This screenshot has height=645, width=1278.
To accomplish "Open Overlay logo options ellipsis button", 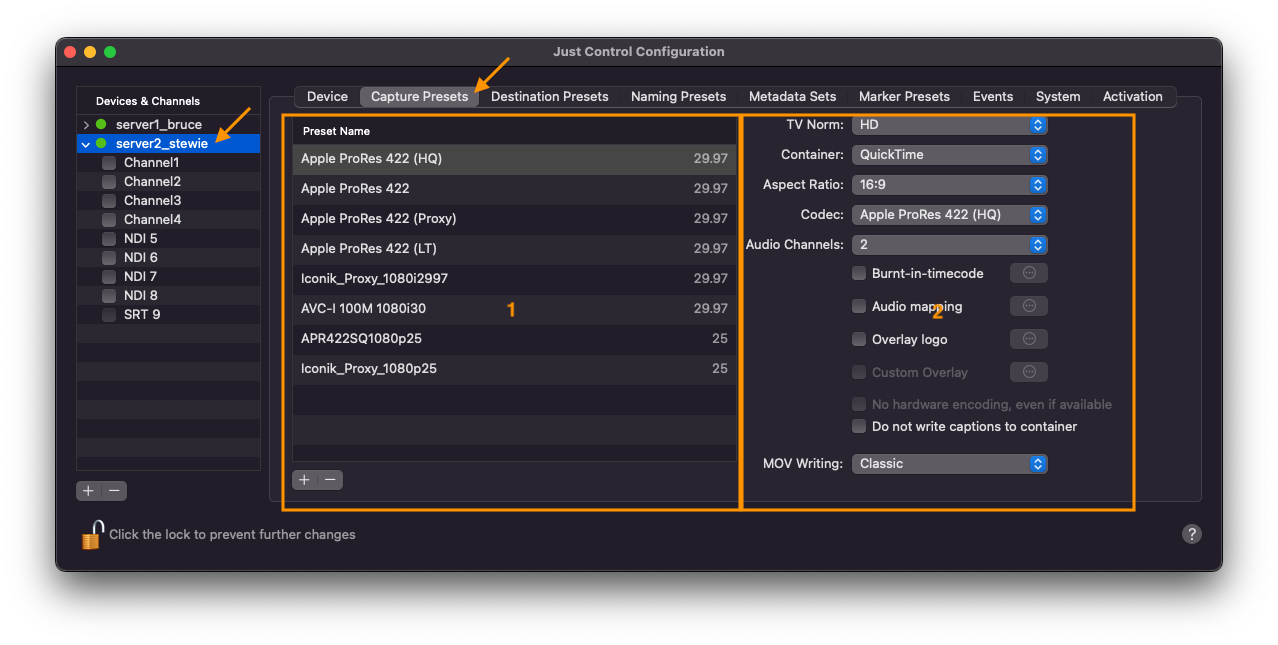I will [1029, 339].
